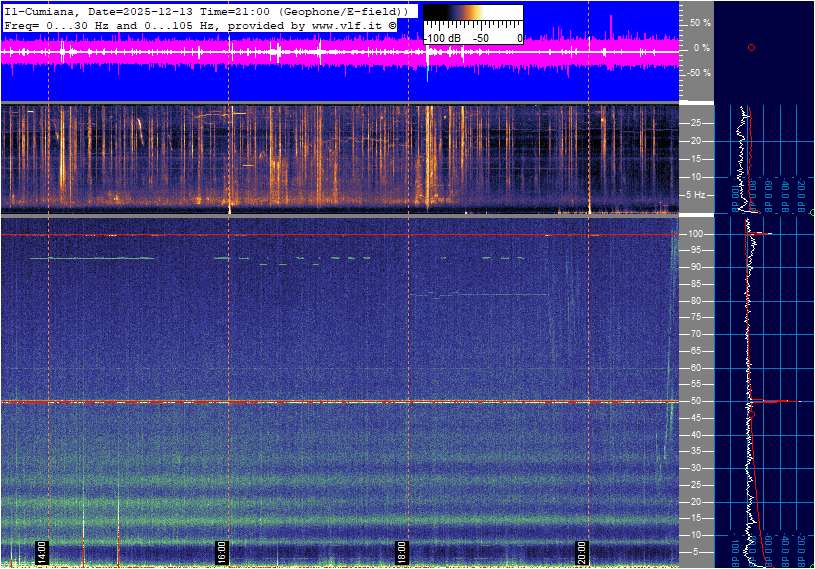
Task: Select the 18:00 time marker label
Action: (x=402, y=552)
